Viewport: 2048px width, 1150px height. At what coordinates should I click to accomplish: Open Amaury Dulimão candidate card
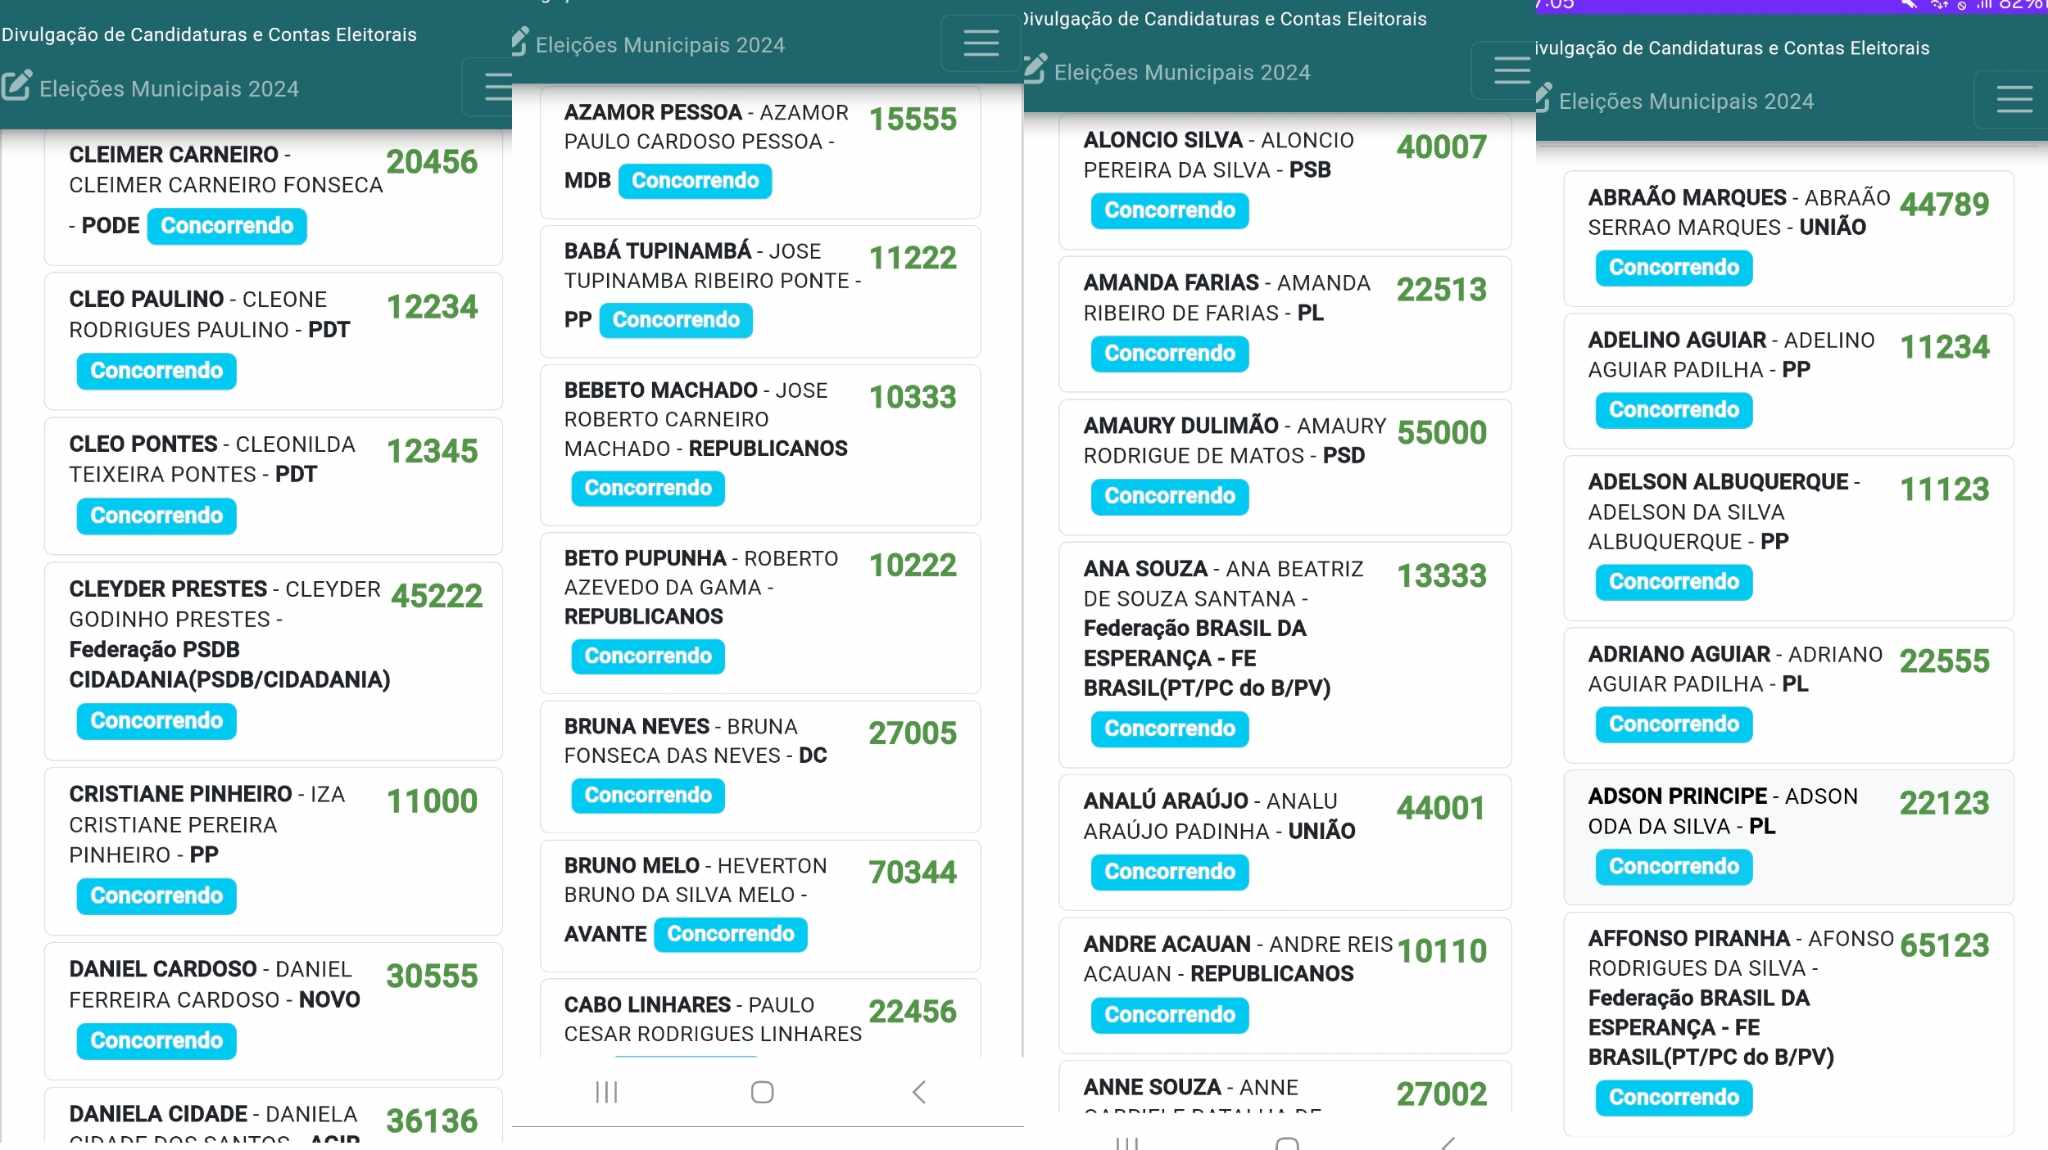pos(1180,426)
